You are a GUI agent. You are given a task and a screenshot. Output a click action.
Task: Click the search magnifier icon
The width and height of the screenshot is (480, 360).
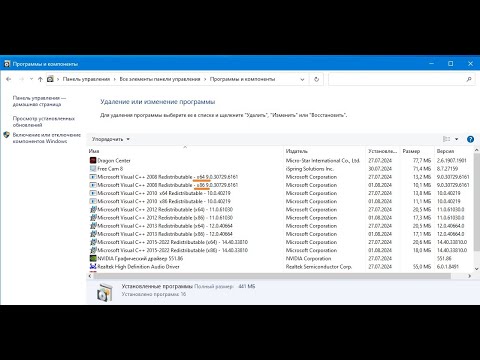click(469, 79)
